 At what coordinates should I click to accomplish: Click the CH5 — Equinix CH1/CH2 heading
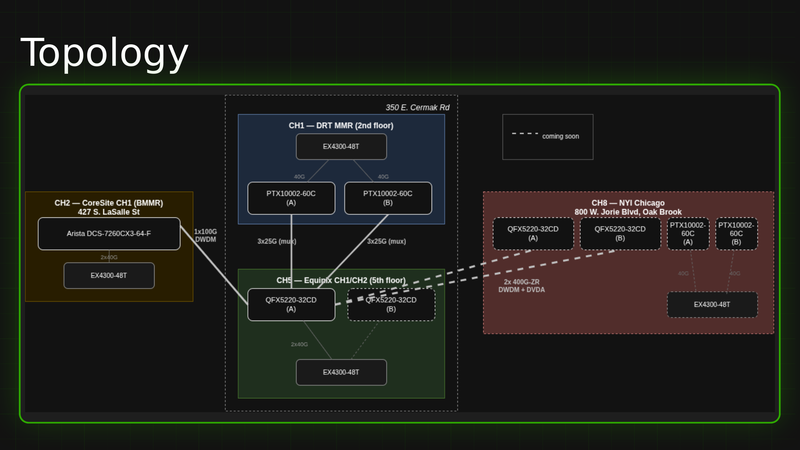coord(341,280)
